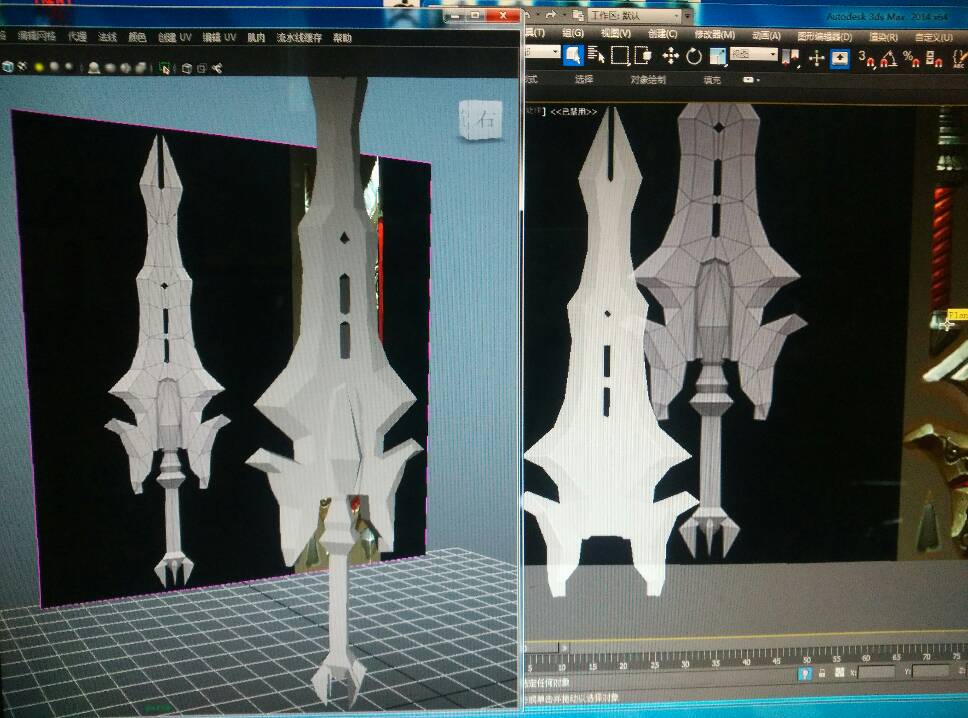The height and width of the screenshot is (718, 968).
Task: Click the branching nodes icon in Maya toolbar
Action: coord(217,68)
